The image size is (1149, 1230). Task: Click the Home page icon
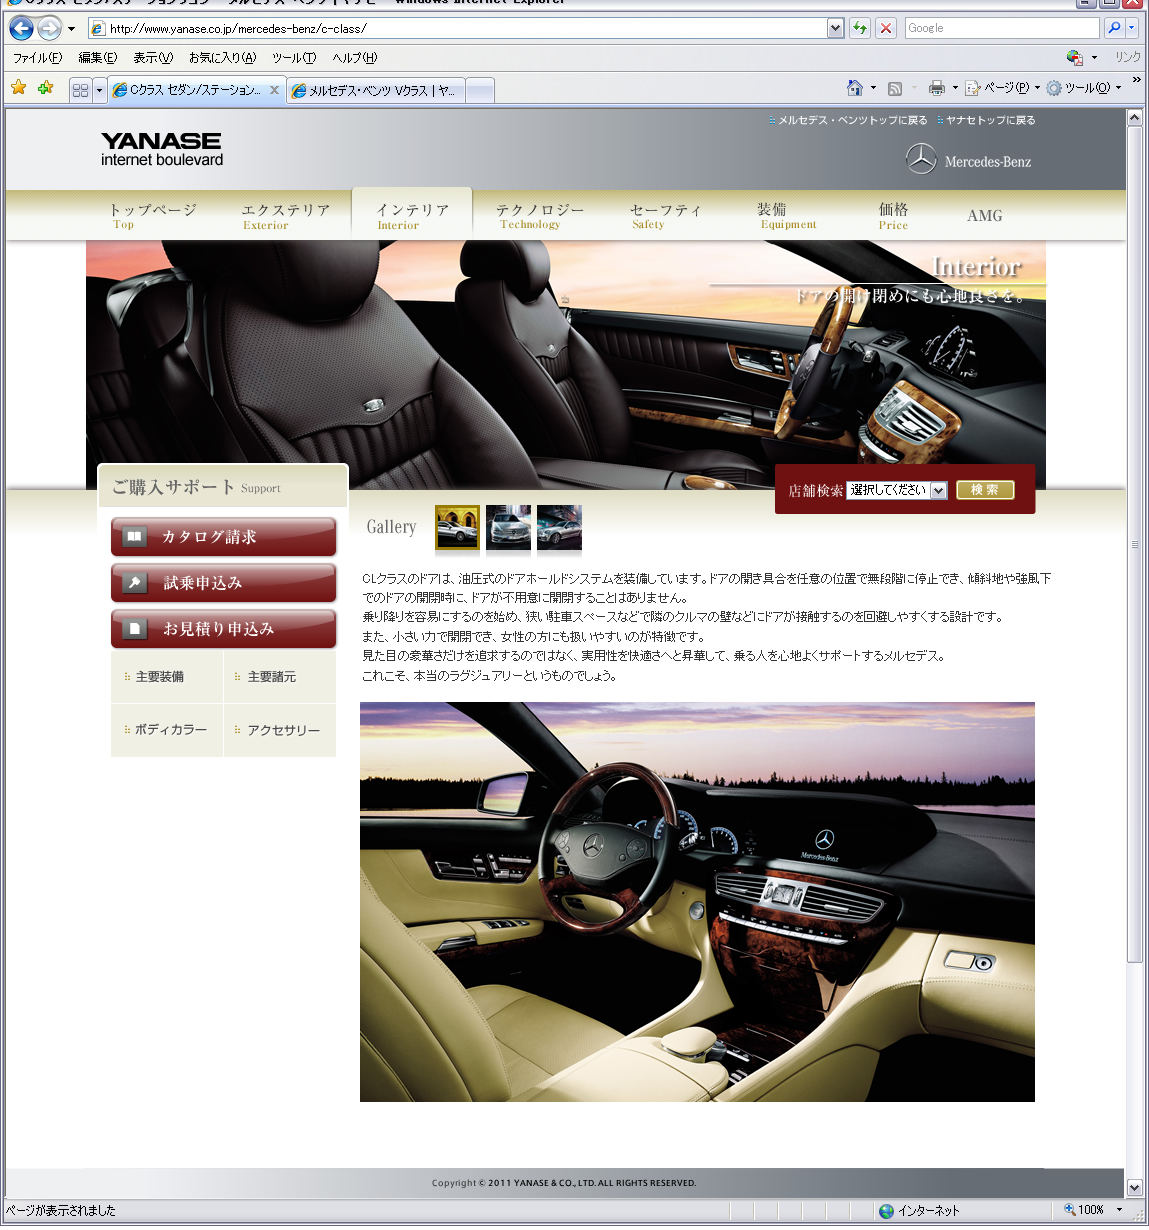(854, 88)
